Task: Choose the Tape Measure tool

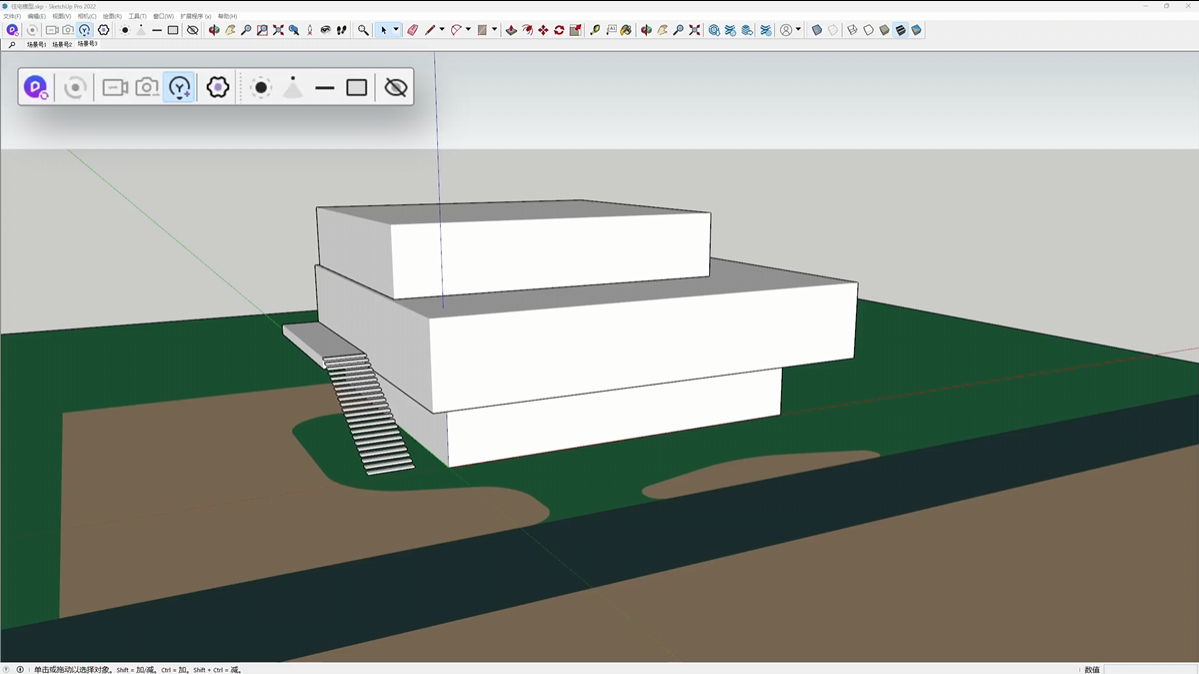Action: [595, 30]
